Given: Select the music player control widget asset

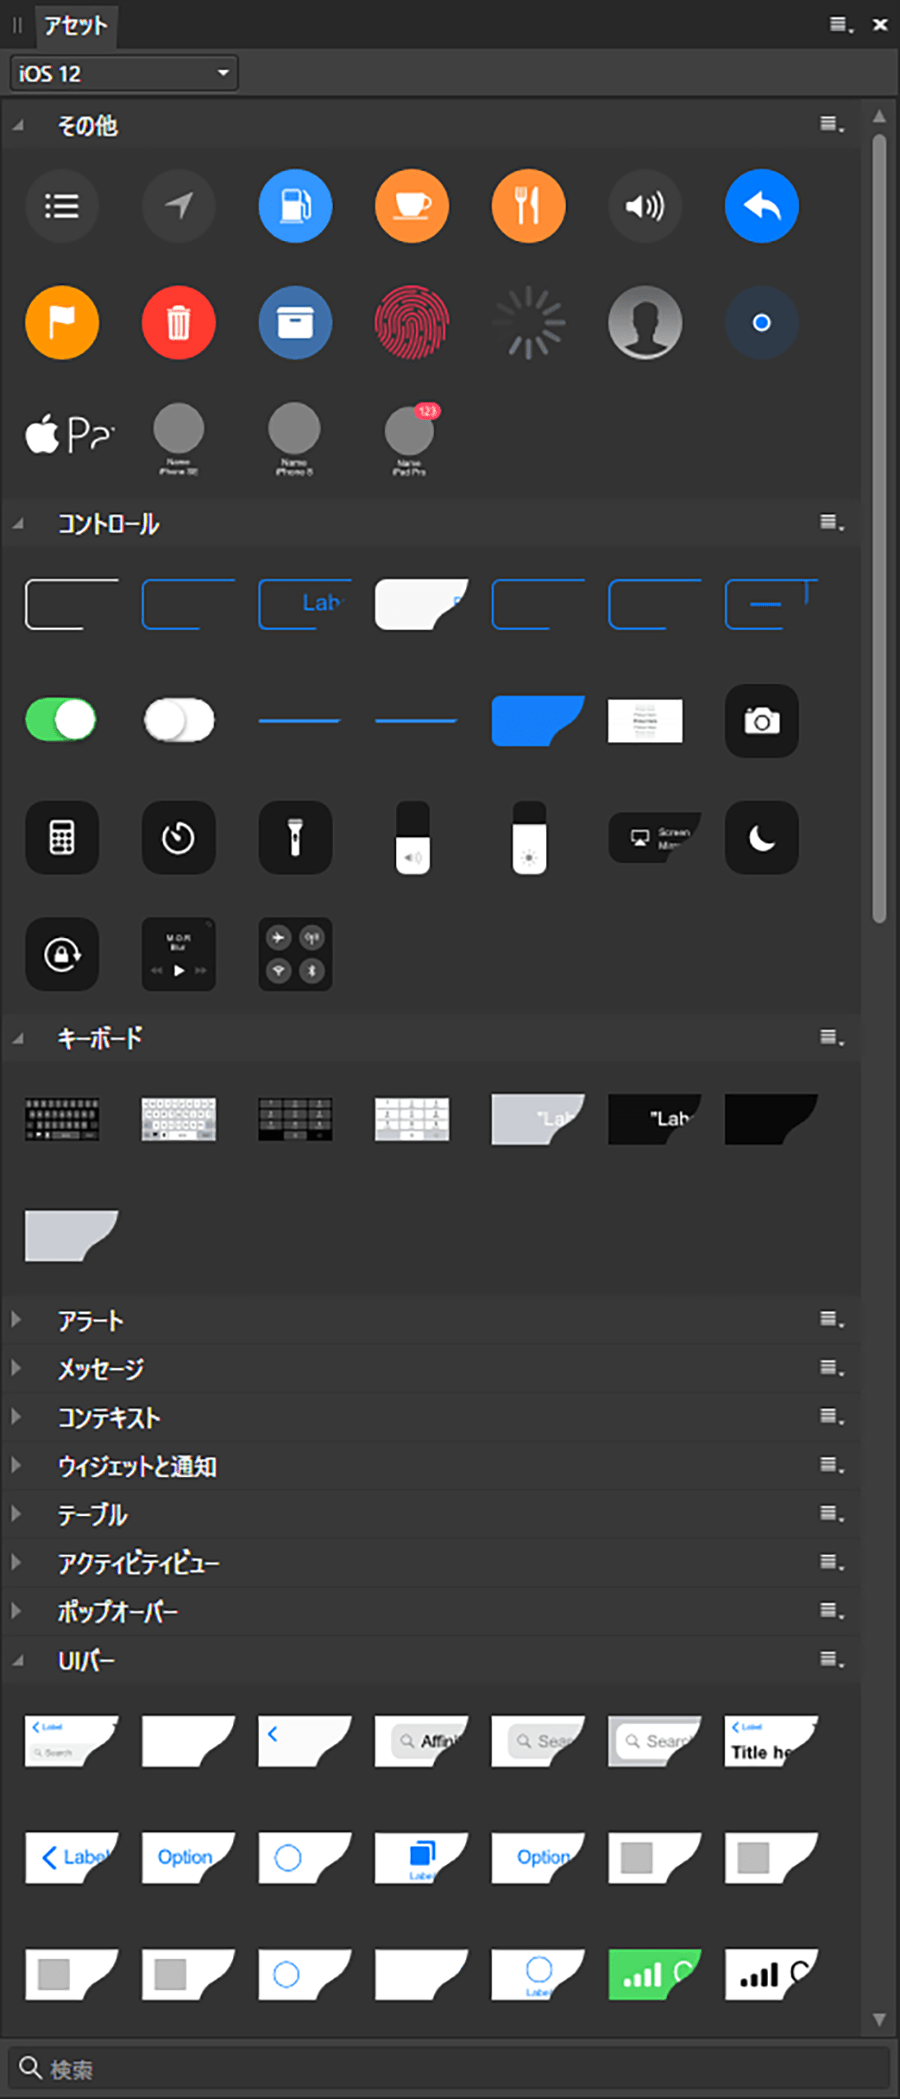Looking at the screenshot, I should click(178, 955).
